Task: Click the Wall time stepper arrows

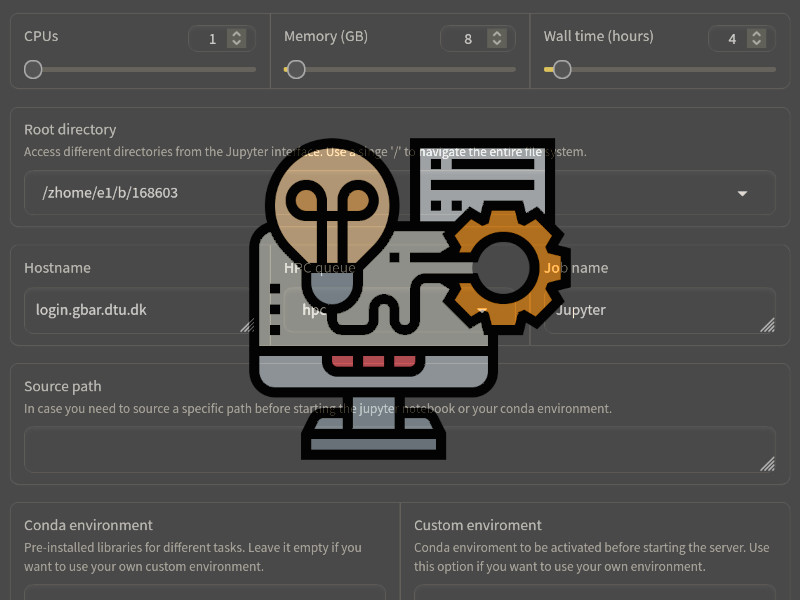Action: click(757, 39)
